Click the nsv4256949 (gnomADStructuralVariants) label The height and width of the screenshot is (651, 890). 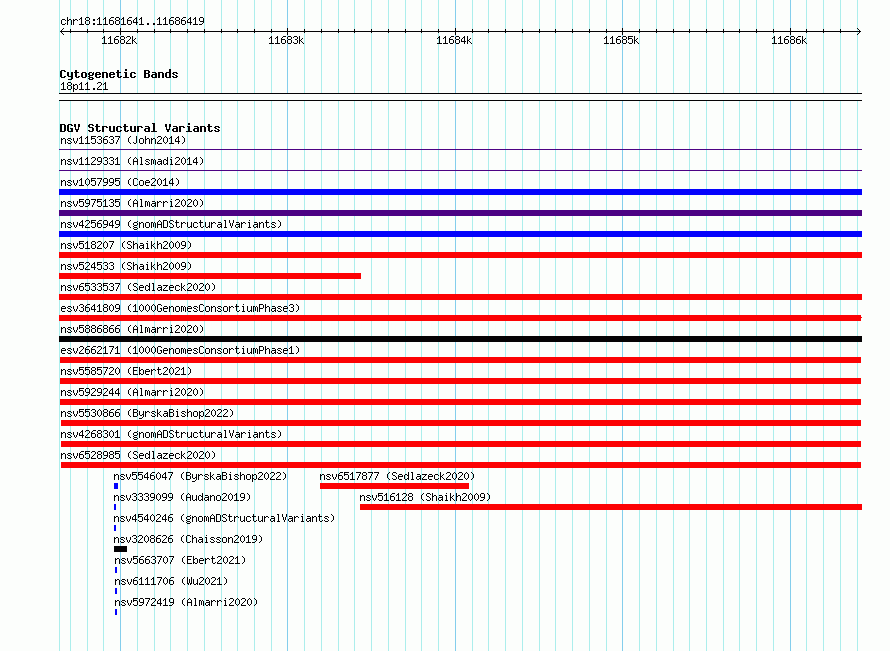tap(171, 224)
